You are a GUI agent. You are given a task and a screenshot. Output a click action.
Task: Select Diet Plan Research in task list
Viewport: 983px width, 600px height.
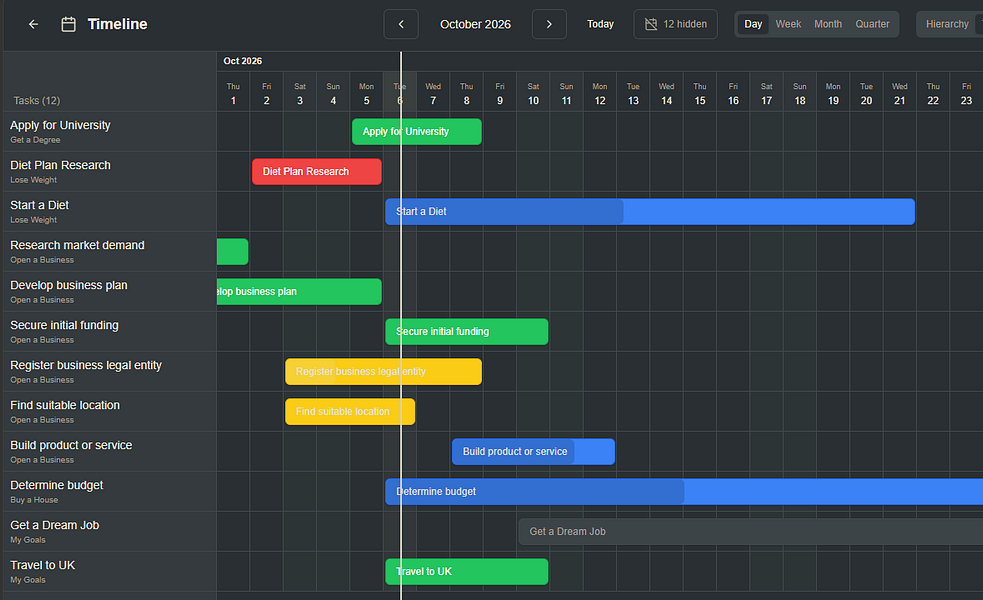(60, 166)
